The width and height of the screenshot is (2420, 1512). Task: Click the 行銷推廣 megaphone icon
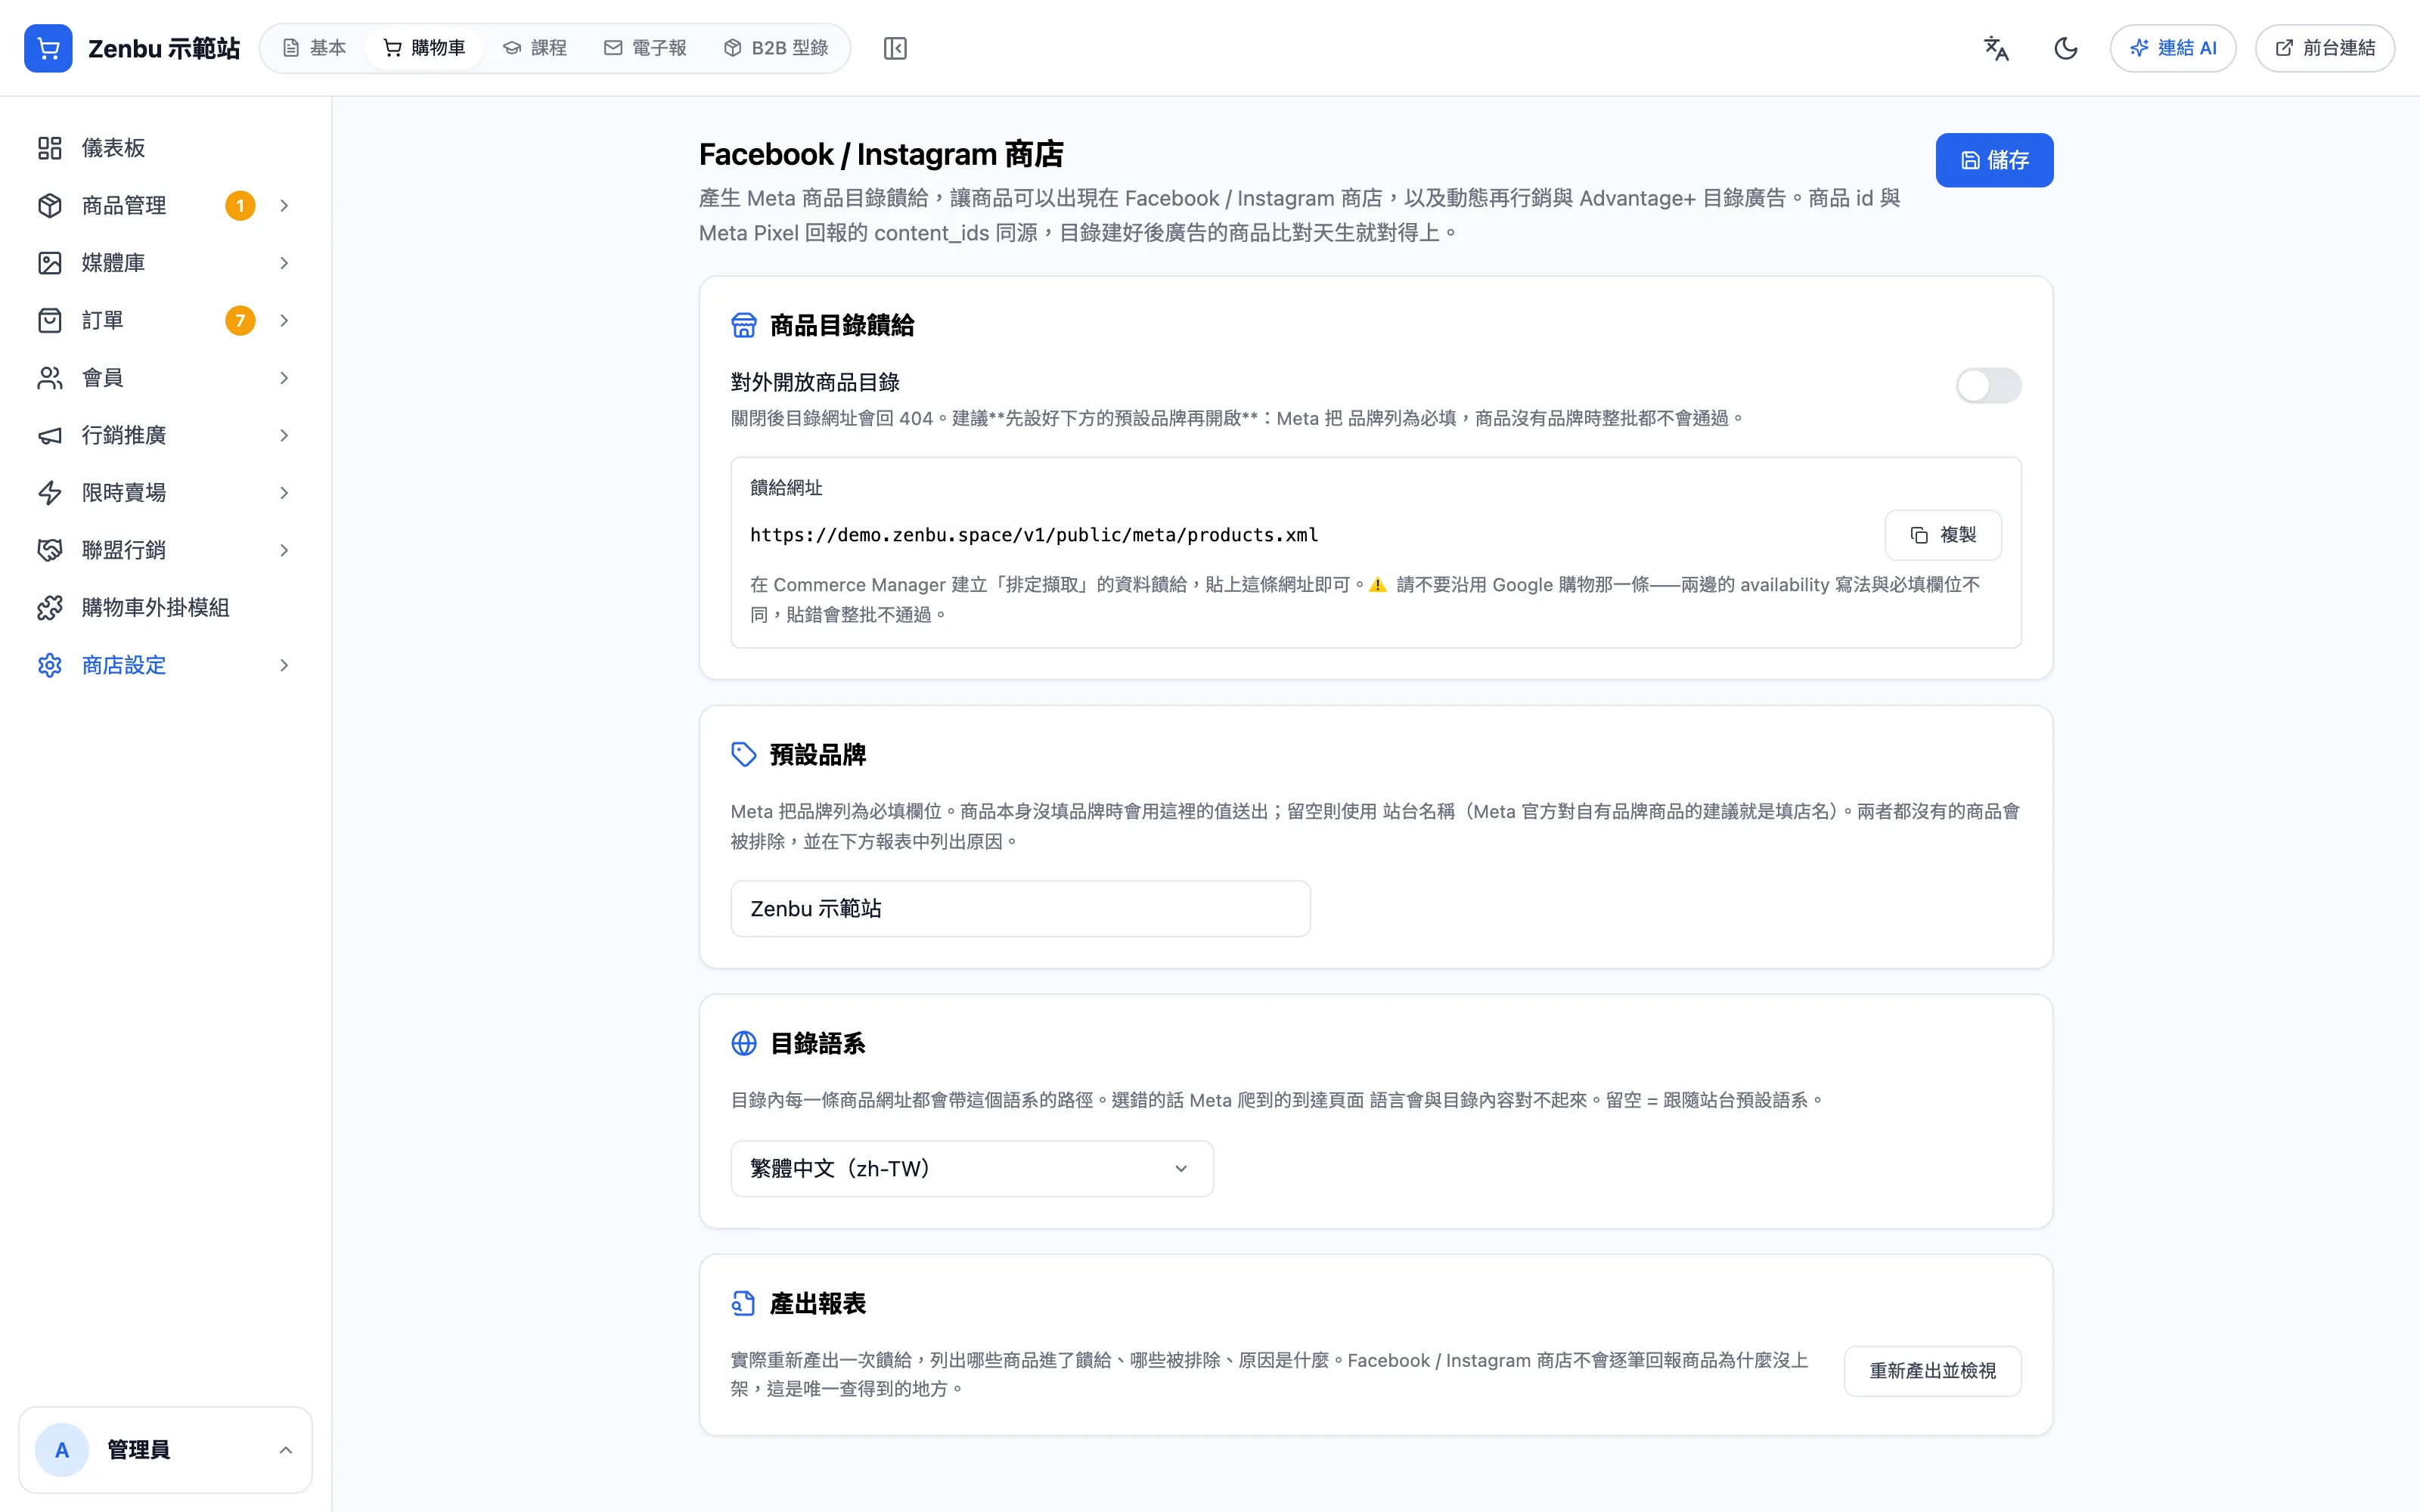(50, 435)
